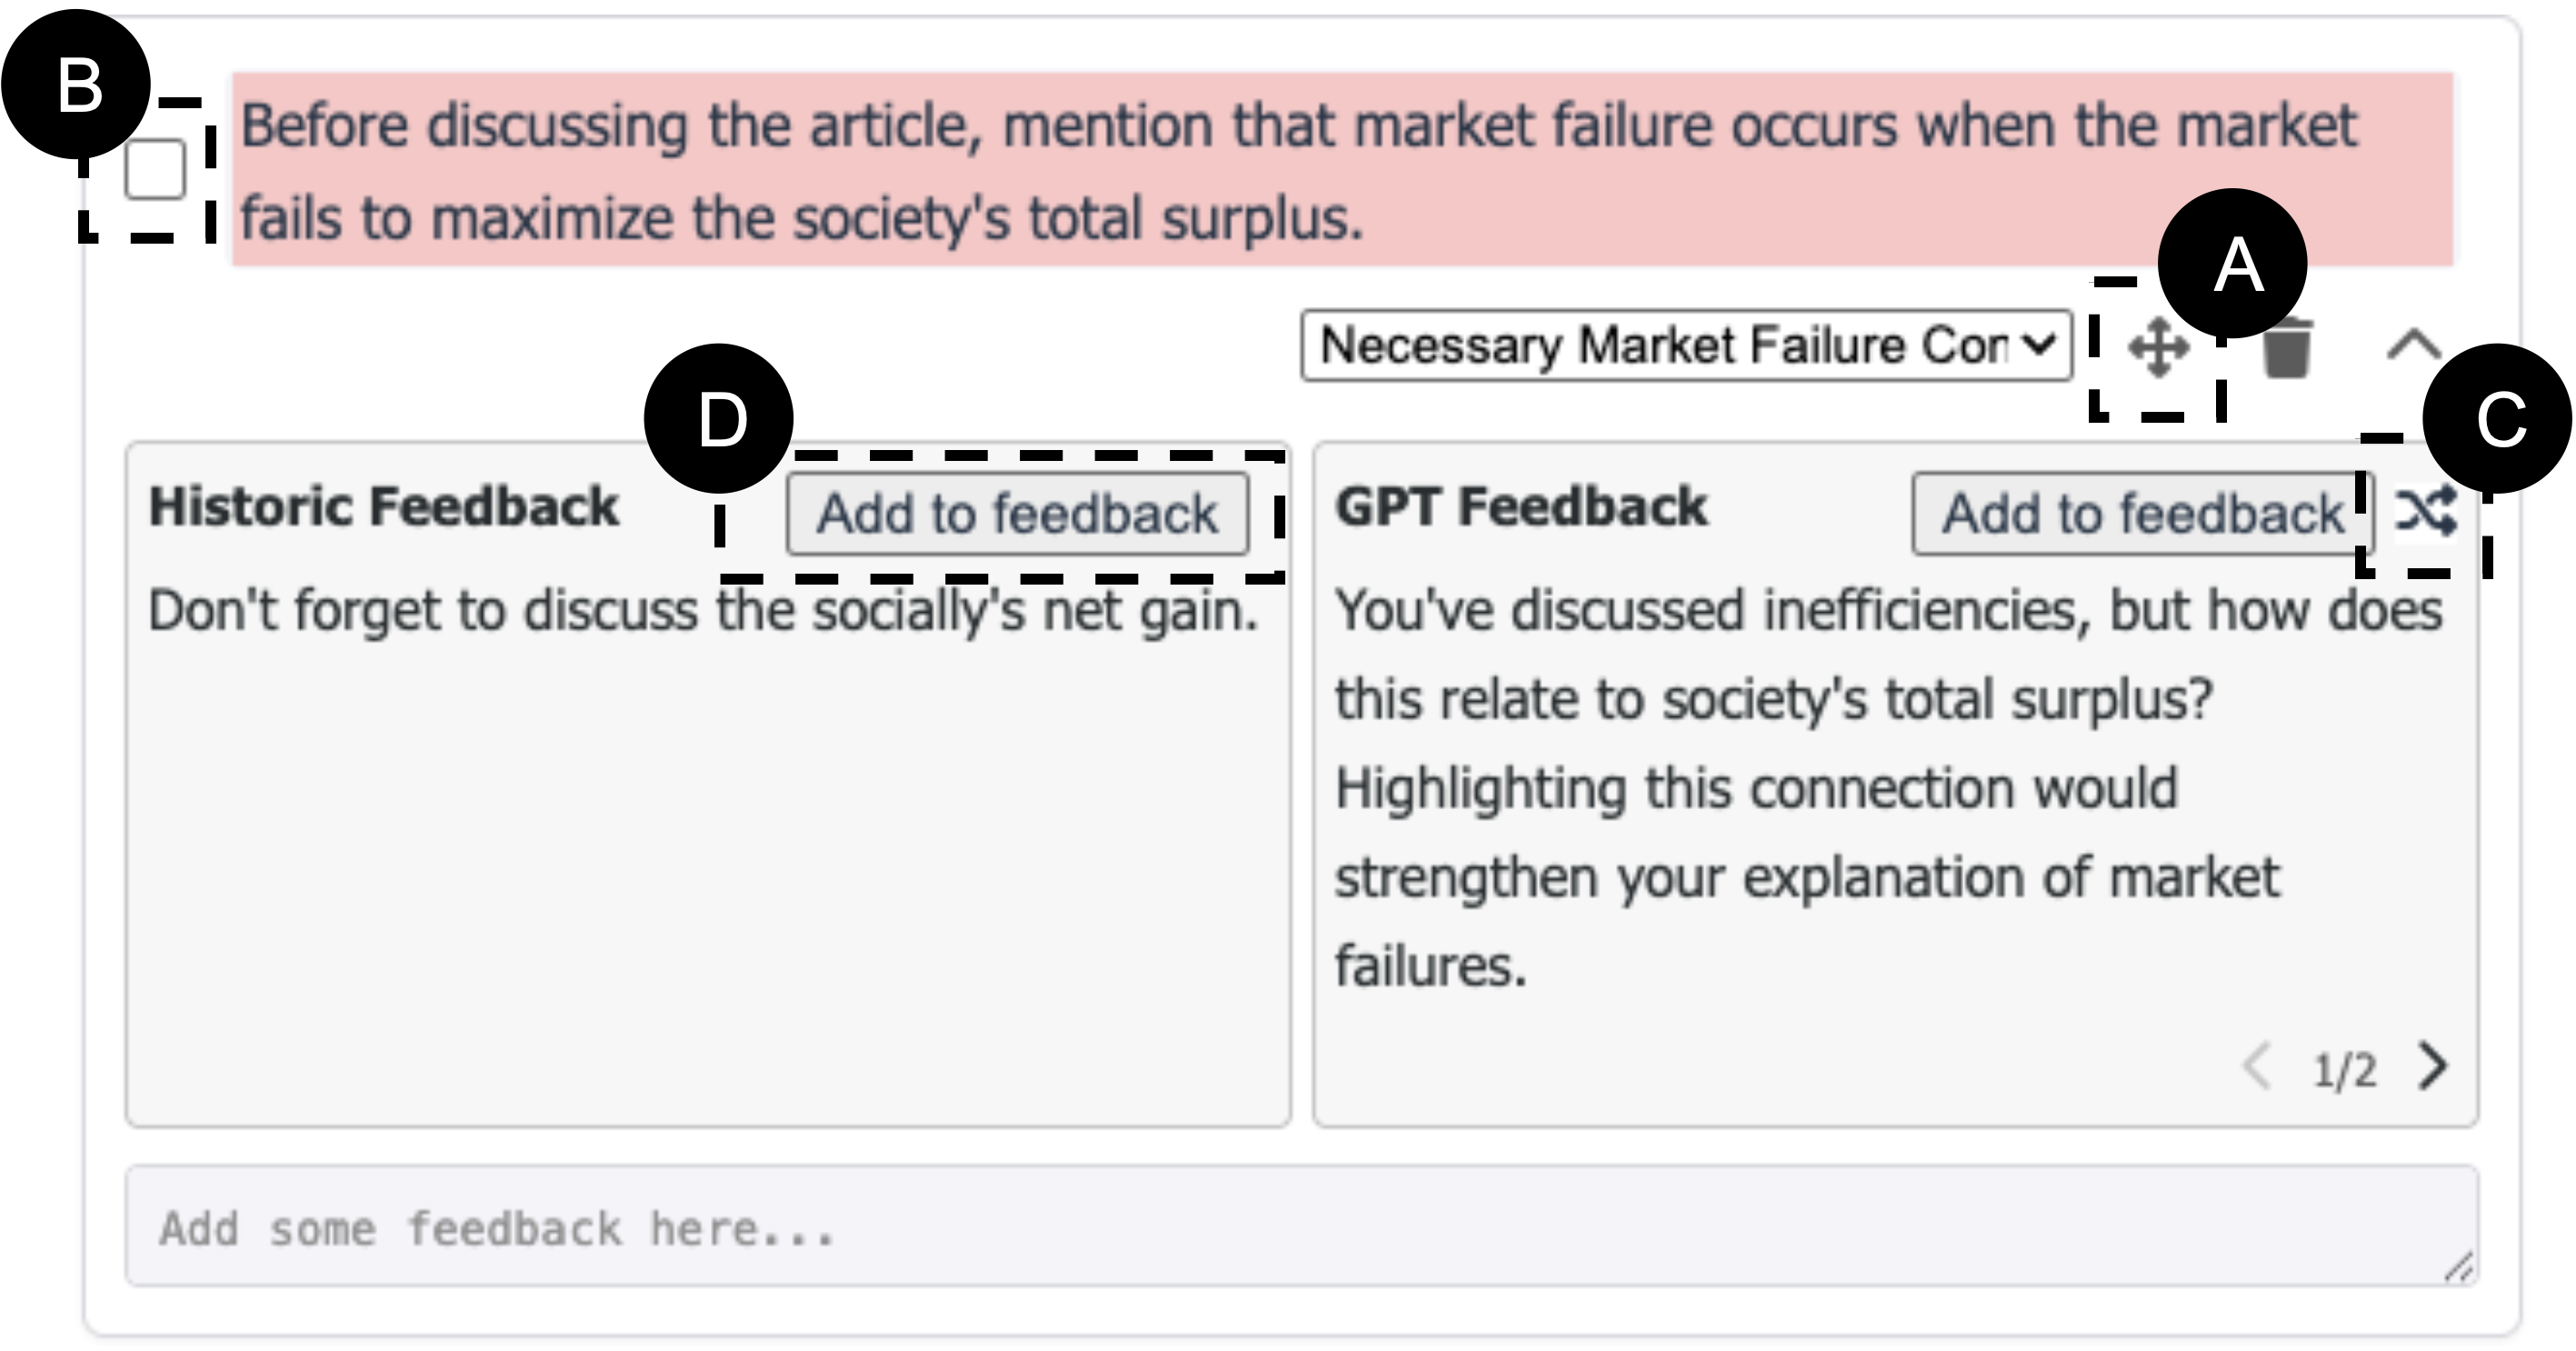Go to the previous GPT feedback suggestion
Screen dimensions: 2576x1351
pyautogui.click(x=2258, y=1066)
